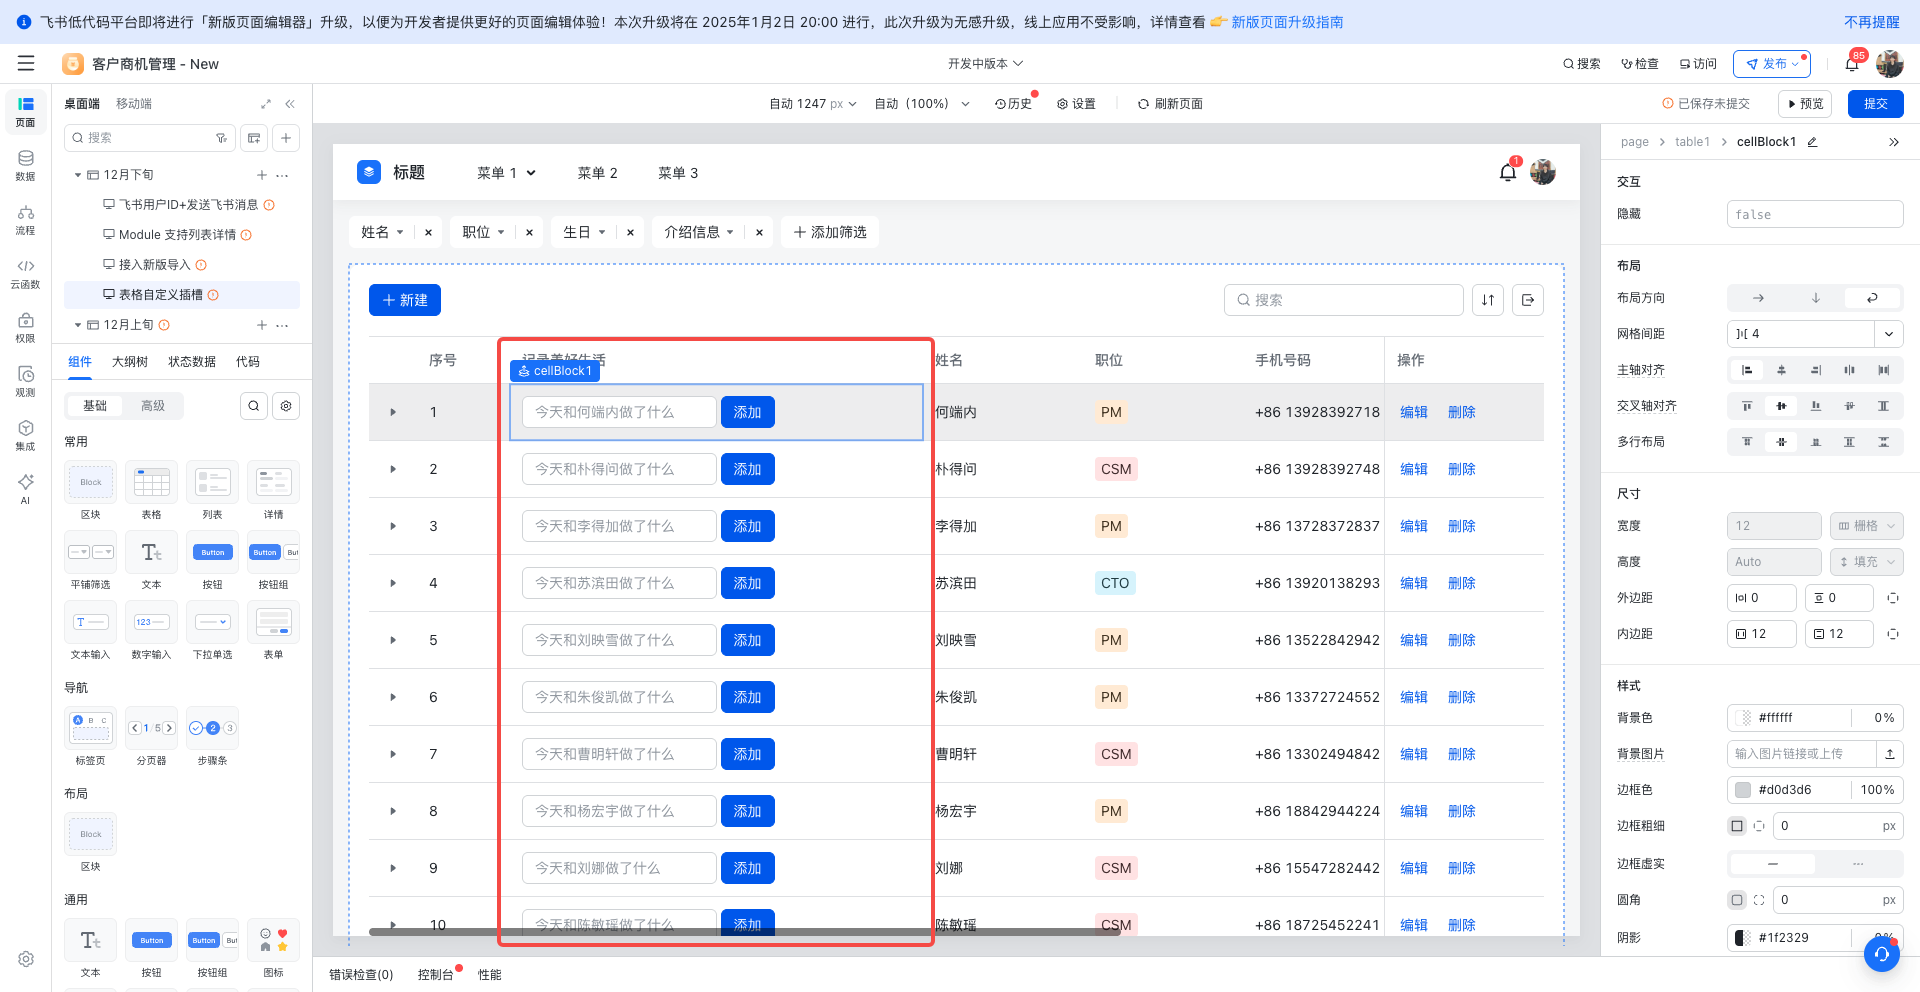This screenshot has height=992, width=1920.
Task: Open the AI sidebar panel
Action: (26, 488)
